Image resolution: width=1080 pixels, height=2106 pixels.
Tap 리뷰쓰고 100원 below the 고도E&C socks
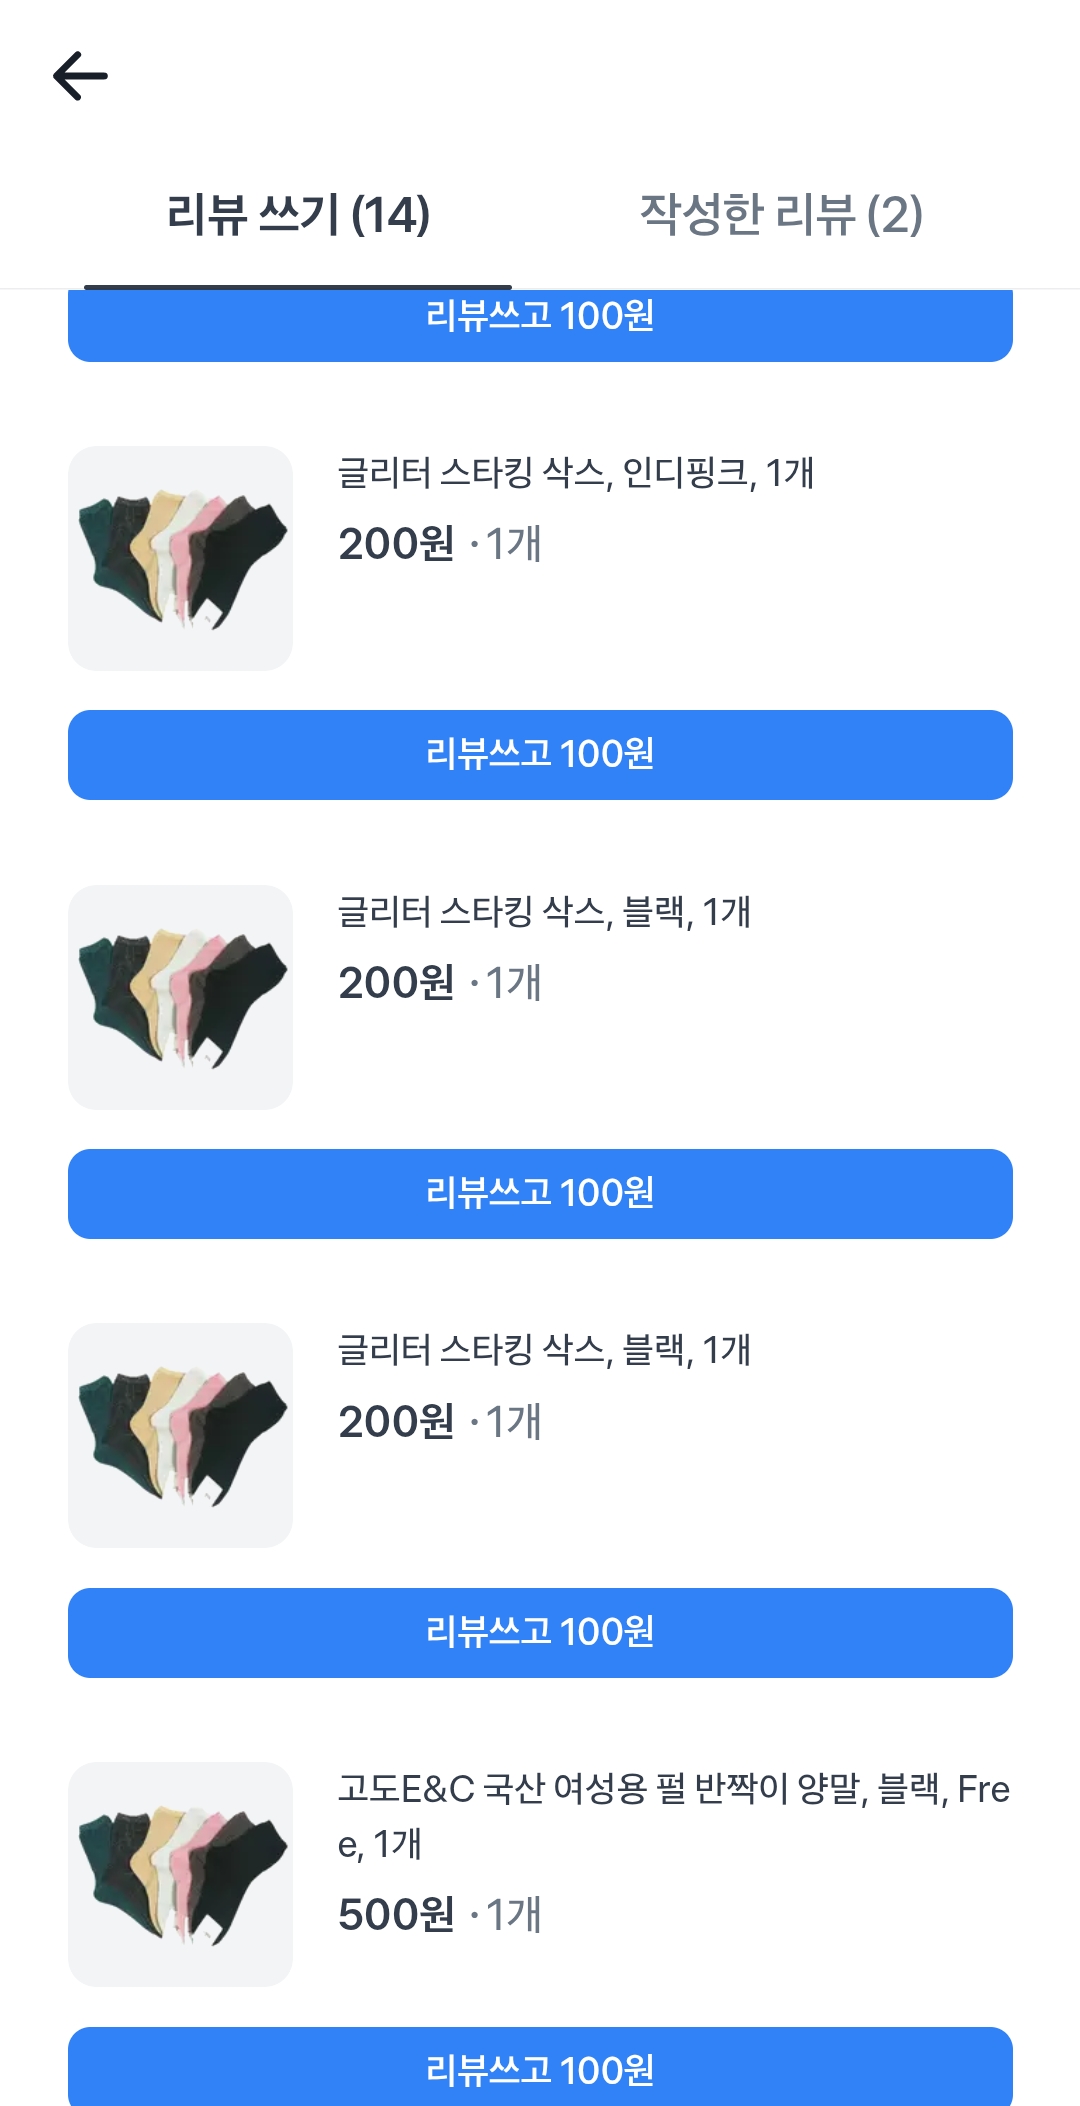540,2068
